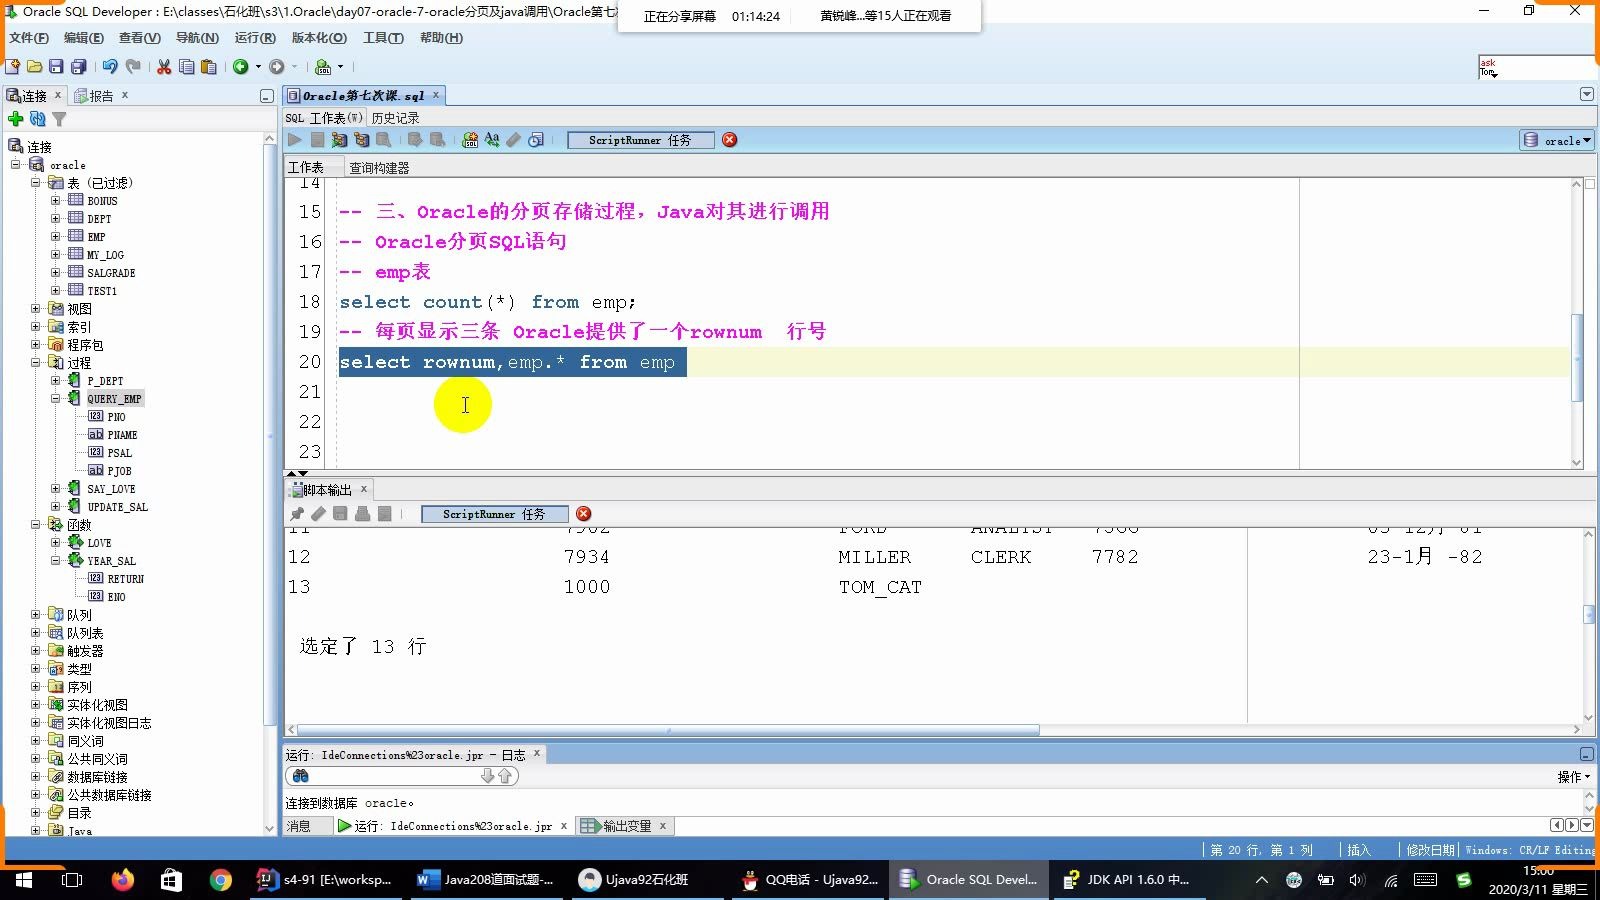Cancel ScriptRunner task in worksheet toolbar
The width and height of the screenshot is (1600, 900).
730,140
